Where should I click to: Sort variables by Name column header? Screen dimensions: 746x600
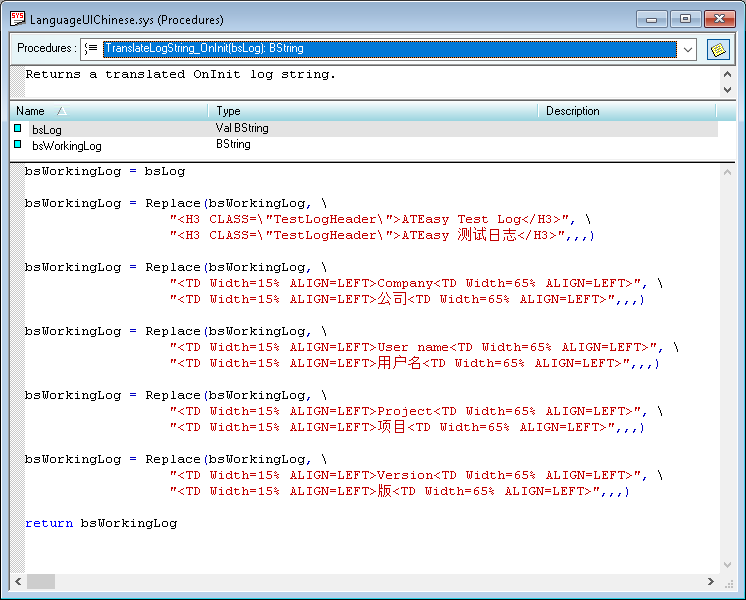click(x=109, y=111)
